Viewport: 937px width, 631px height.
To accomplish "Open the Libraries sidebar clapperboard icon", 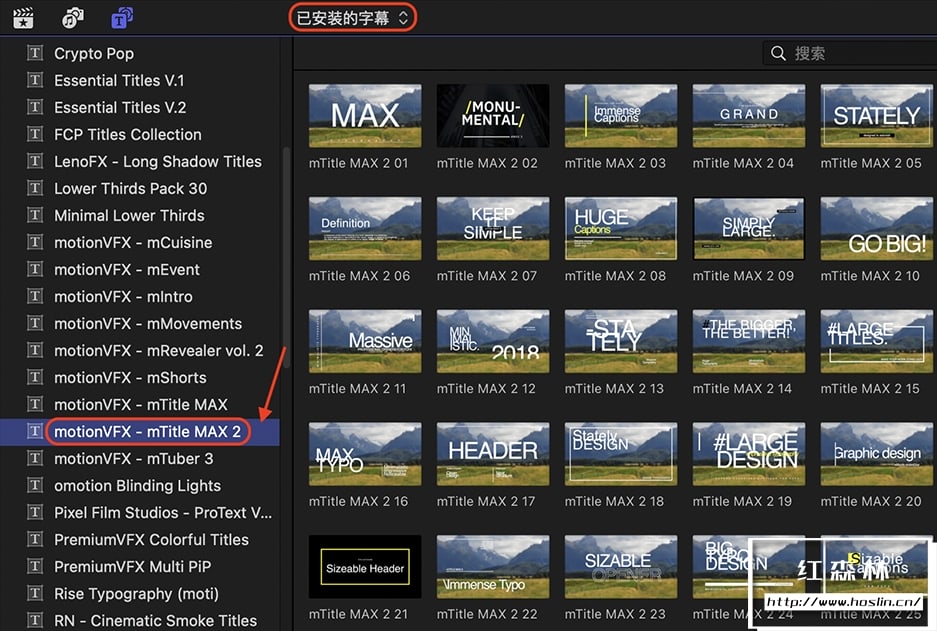I will pyautogui.click(x=23, y=18).
